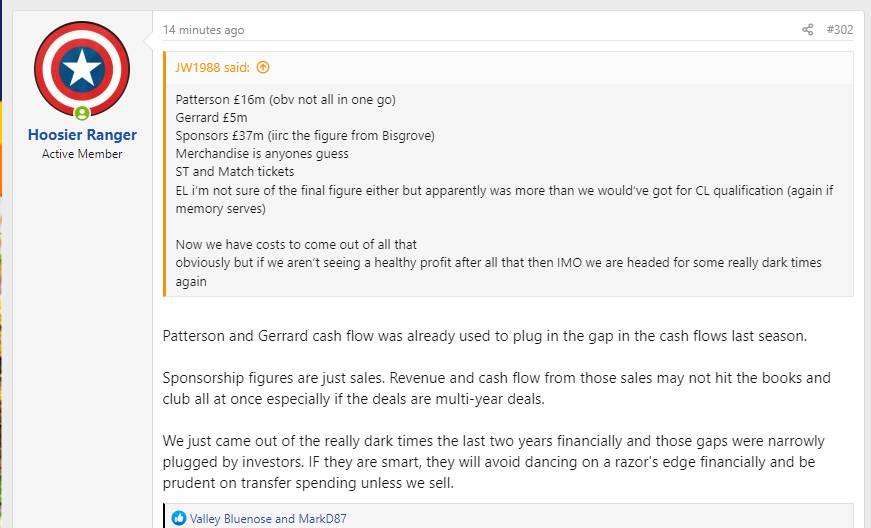This screenshot has width=871, height=528.
Task: Click the blue thumbs-up like icon
Action: [x=179, y=518]
